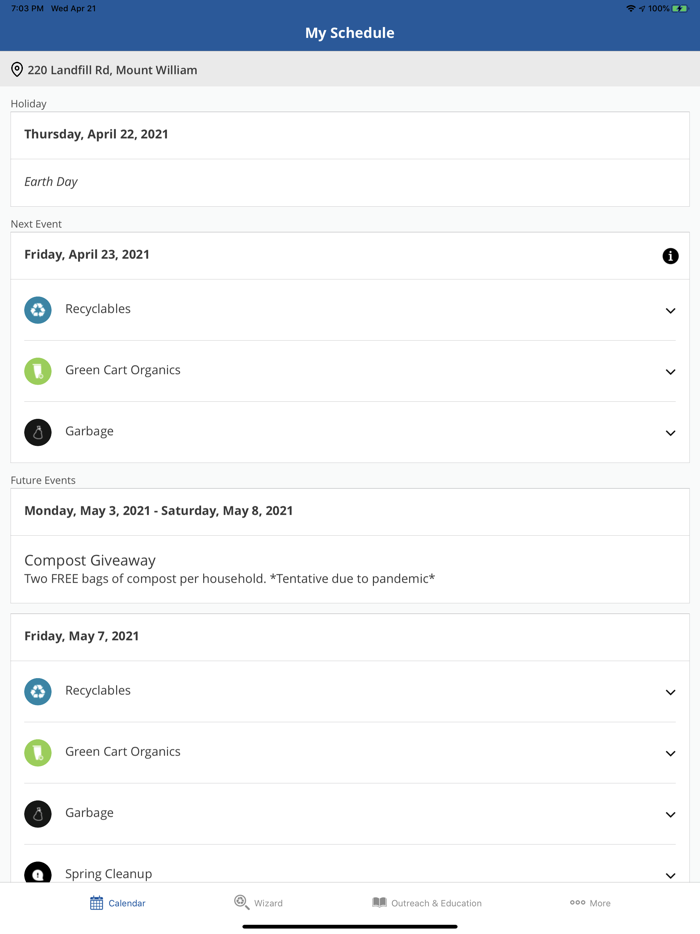Switch to the Wizard tab
Image resolution: width=700 pixels, height=934 pixels.
point(258,903)
